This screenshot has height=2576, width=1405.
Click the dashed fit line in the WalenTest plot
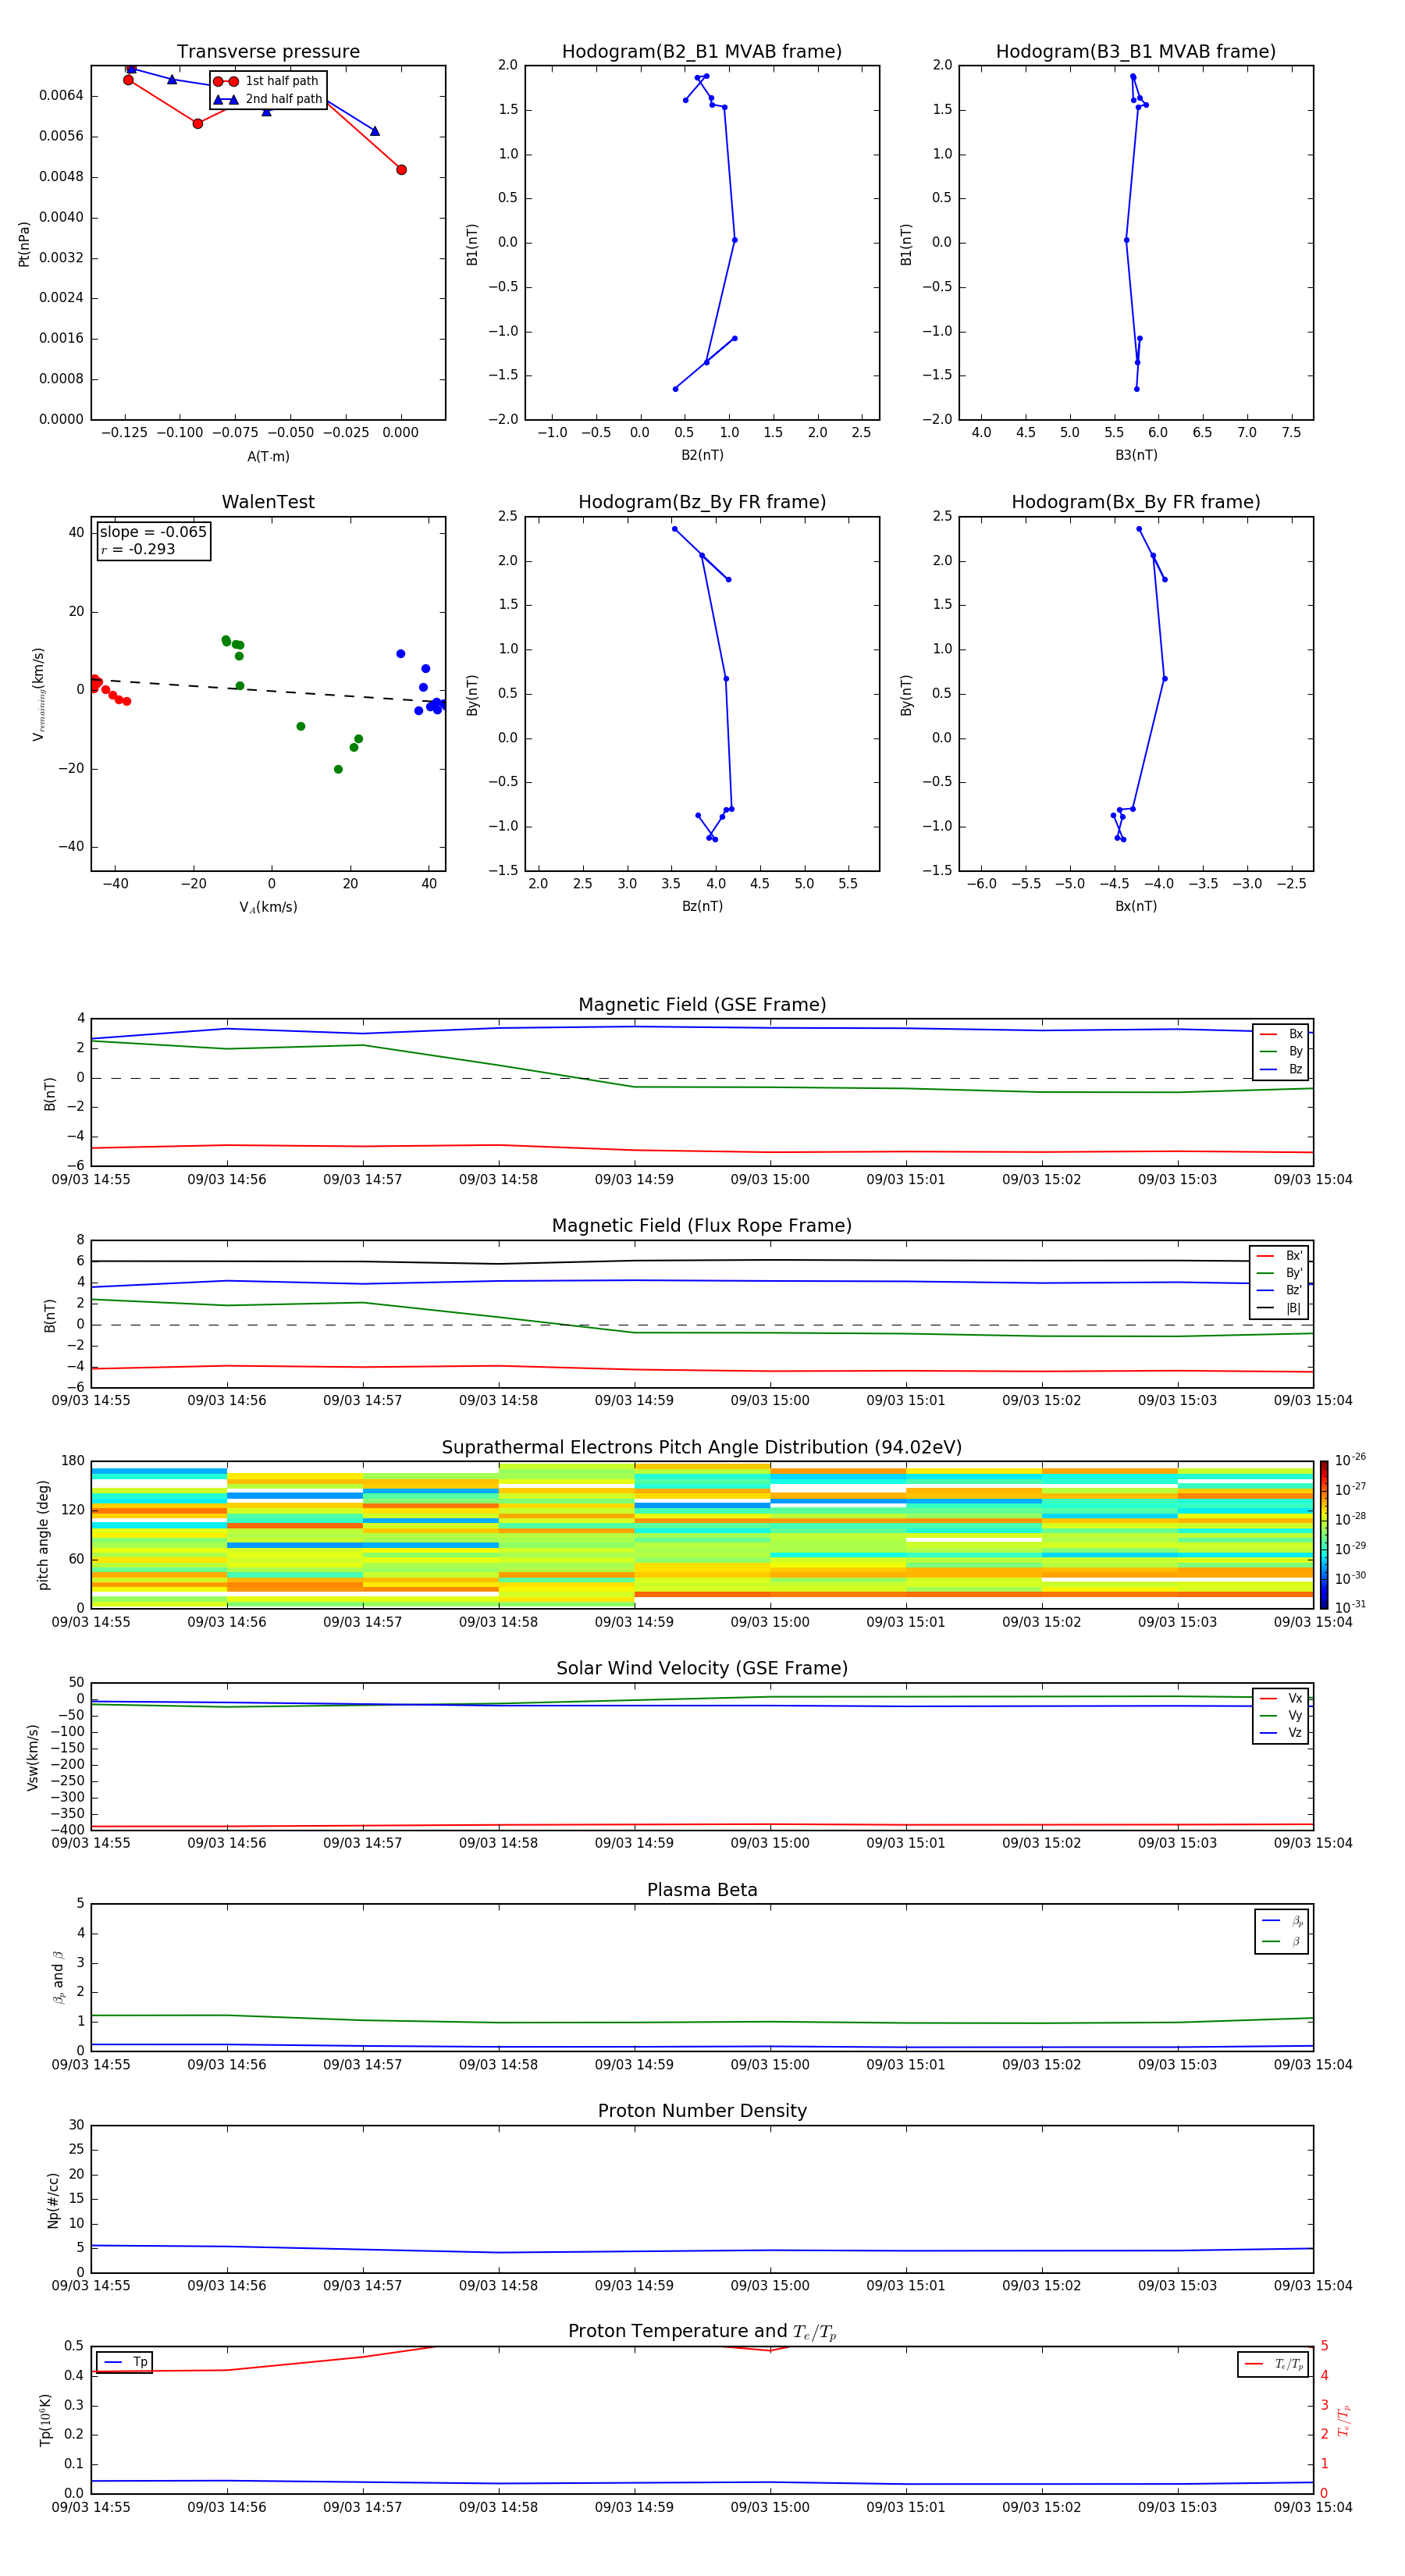pyautogui.click(x=268, y=690)
